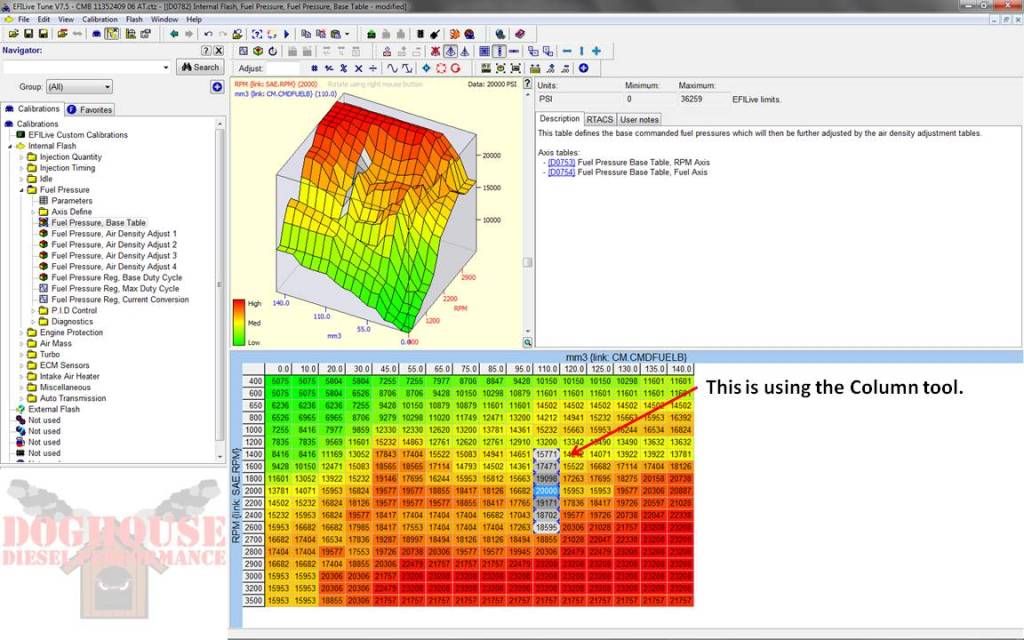Click the 110.0 column header

coord(546,369)
